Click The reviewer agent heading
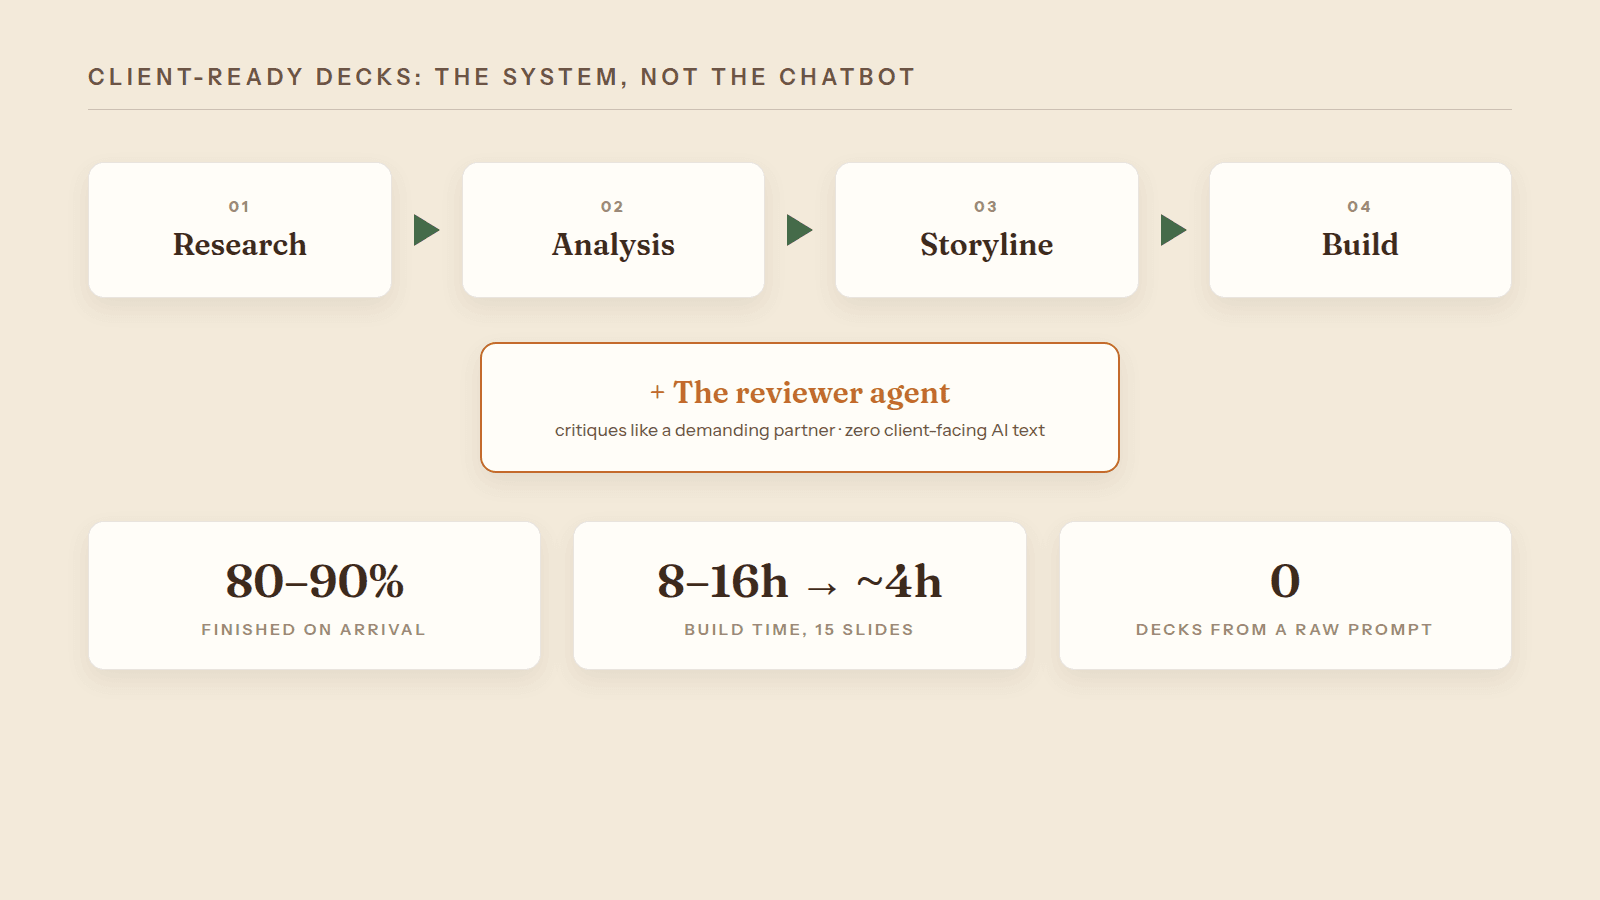The height and width of the screenshot is (900, 1600). [x=811, y=393]
